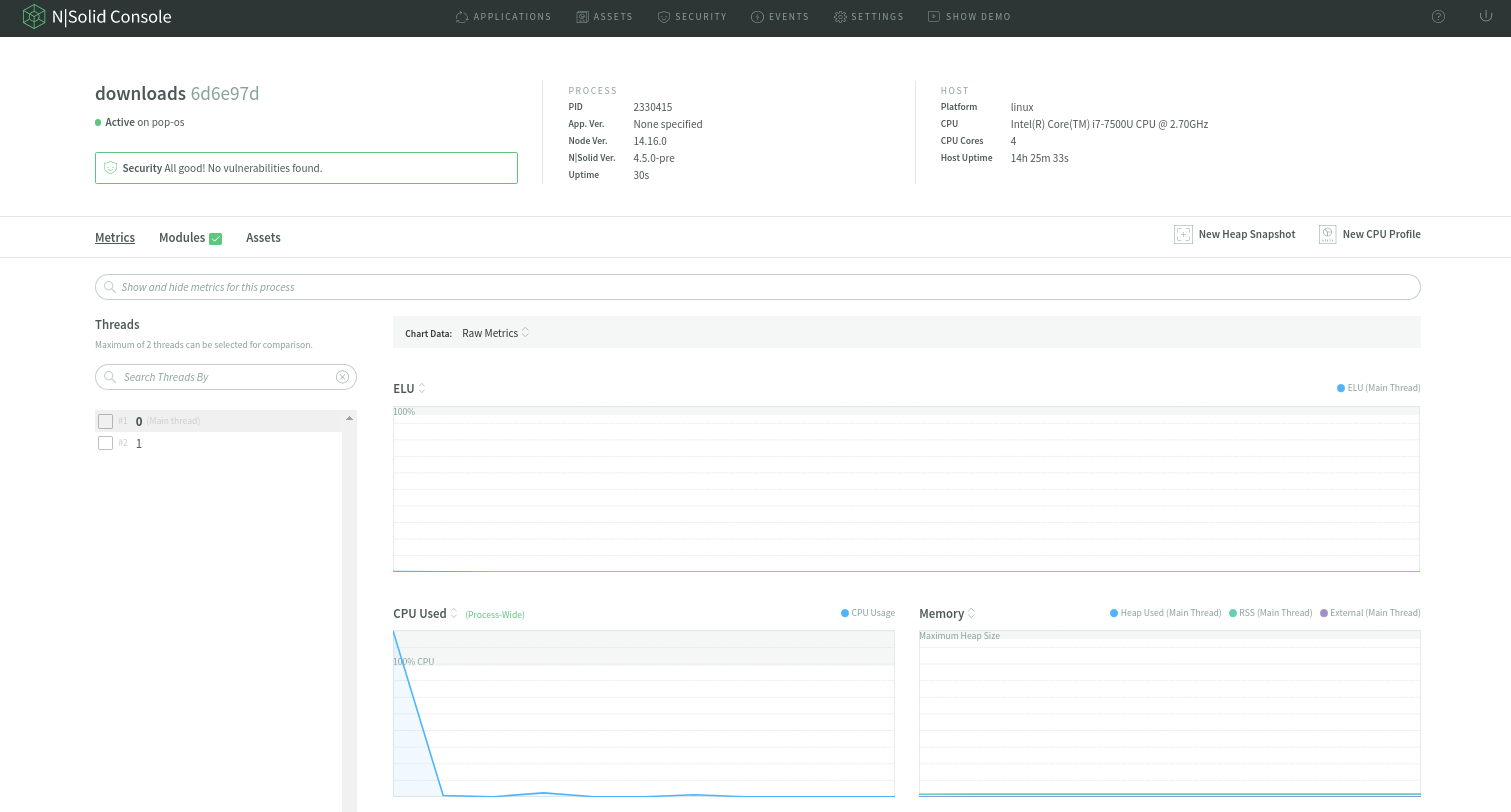This screenshot has width=1511, height=812.
Task: Click the shield icon in security banner
Action: click(x=110, y=168)
